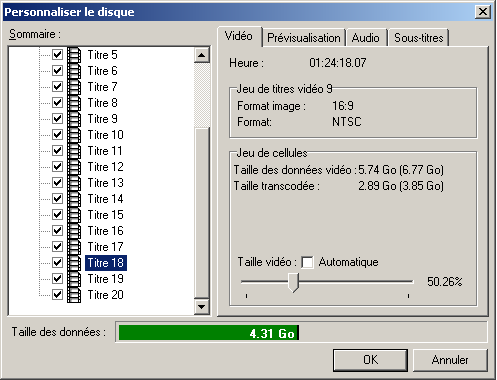The image size is (497, 380).
Task: Select Titre 15 in the list
Action: pyautogui.click(x=106, y=215)
